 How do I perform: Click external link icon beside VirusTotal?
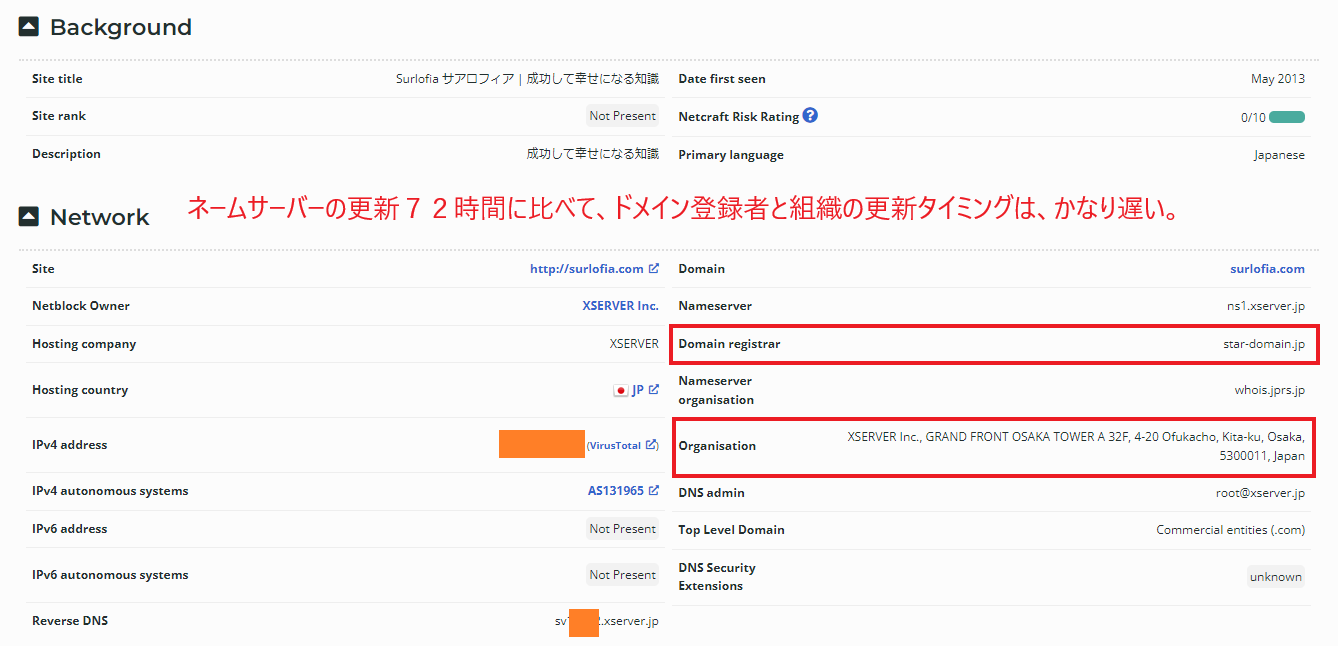651,445
